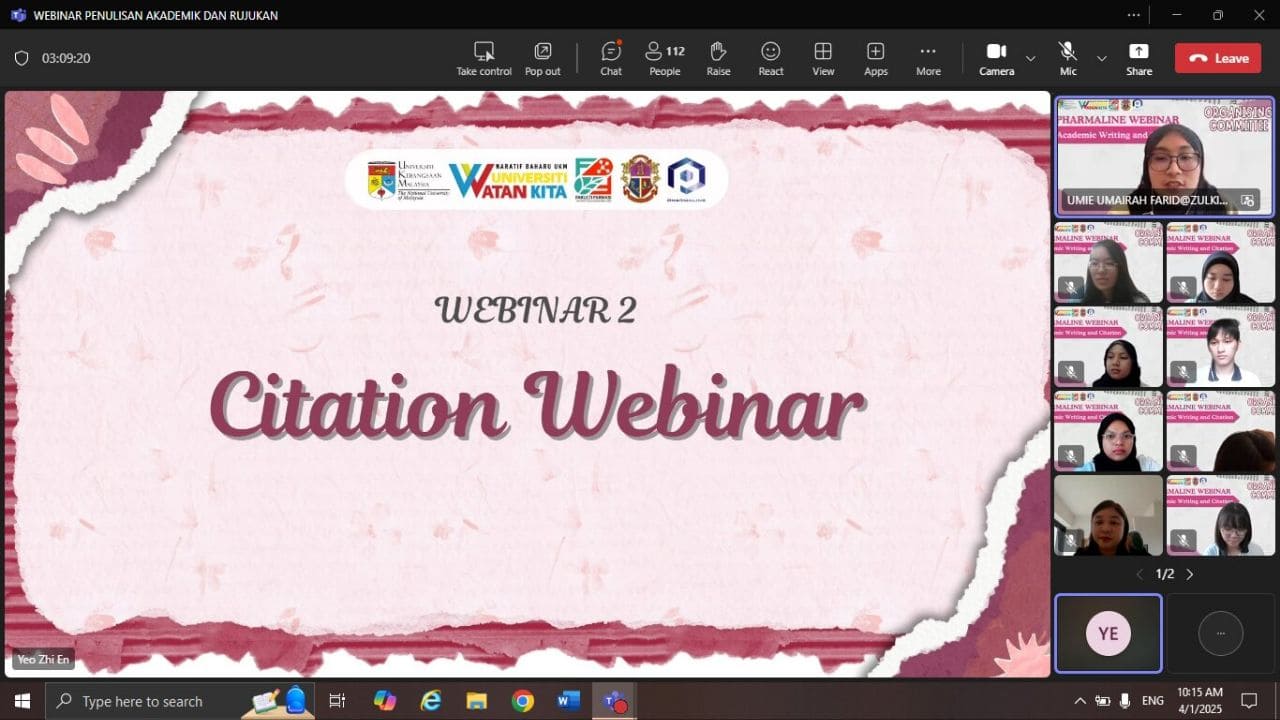Open the React emoji options
The height and width of the screenshot is (720, 1280).
pyautogui.click(x=771, y=58)
